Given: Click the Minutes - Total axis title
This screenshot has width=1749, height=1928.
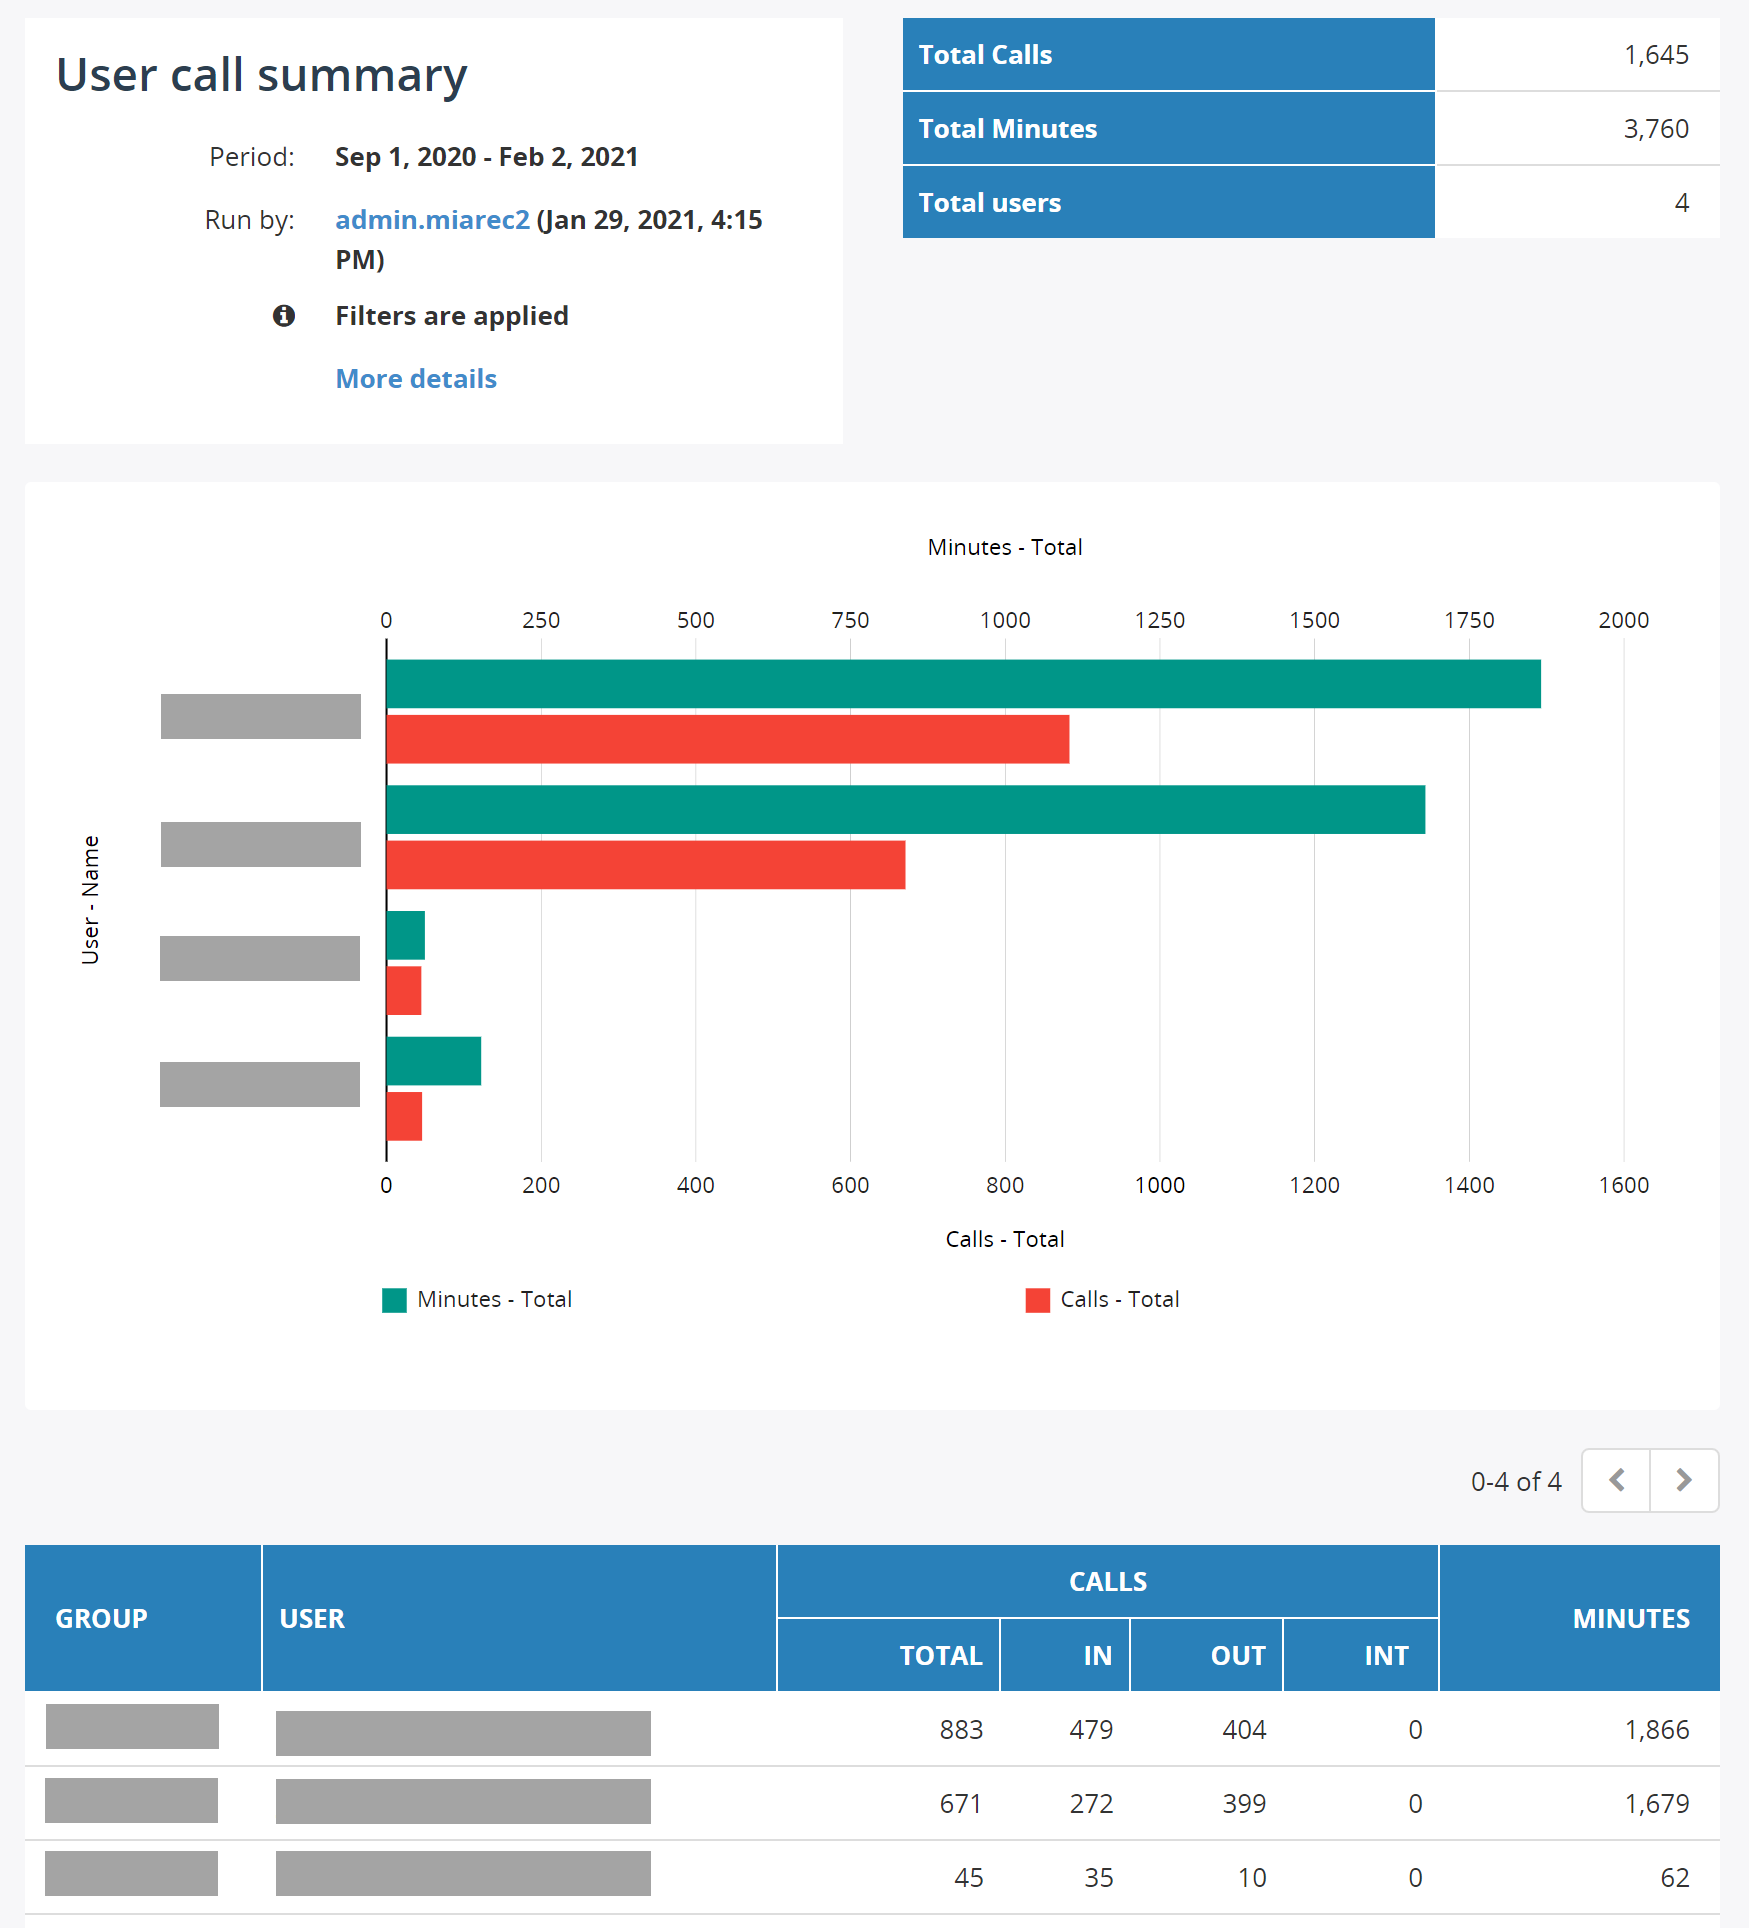Looking at the screenshot, I should 1005,547.
